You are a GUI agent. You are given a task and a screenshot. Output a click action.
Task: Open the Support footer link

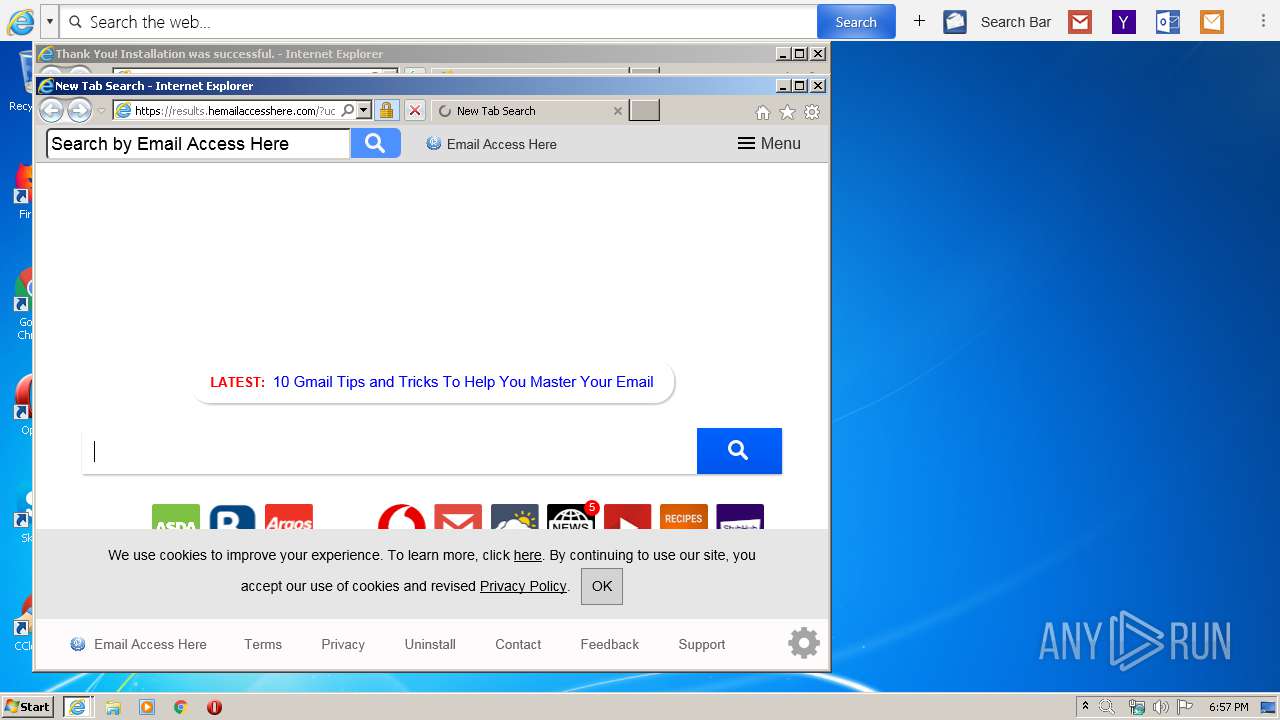coord(701,644)
